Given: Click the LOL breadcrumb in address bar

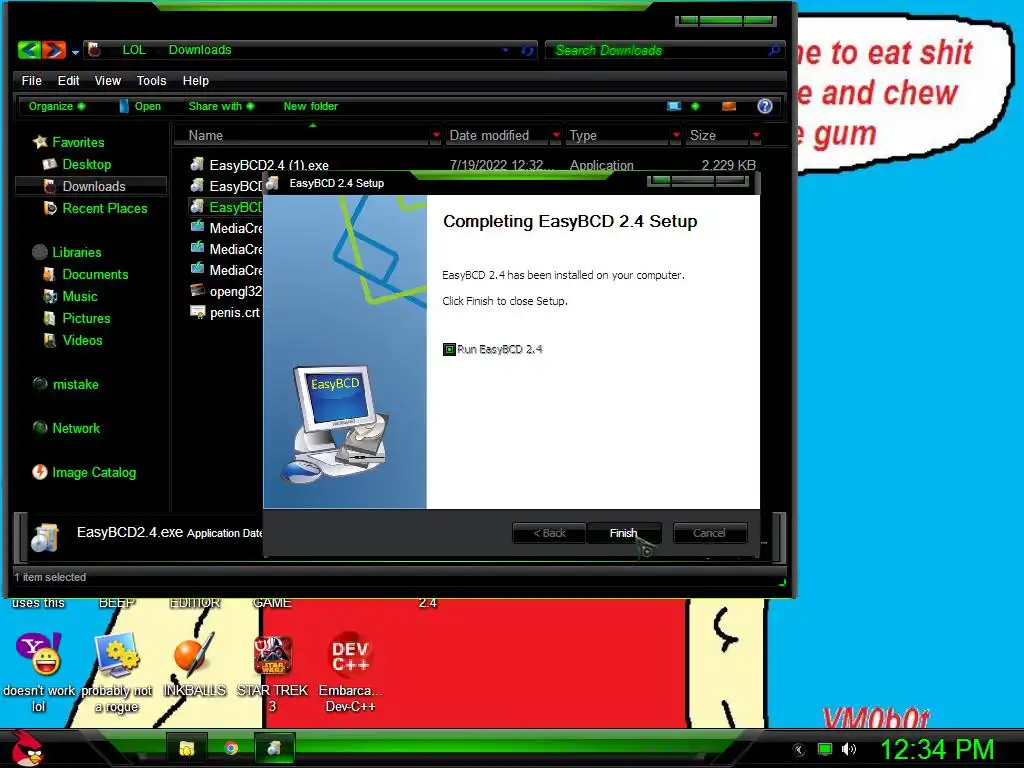Looking at the screenshot, I should point(134,50).
